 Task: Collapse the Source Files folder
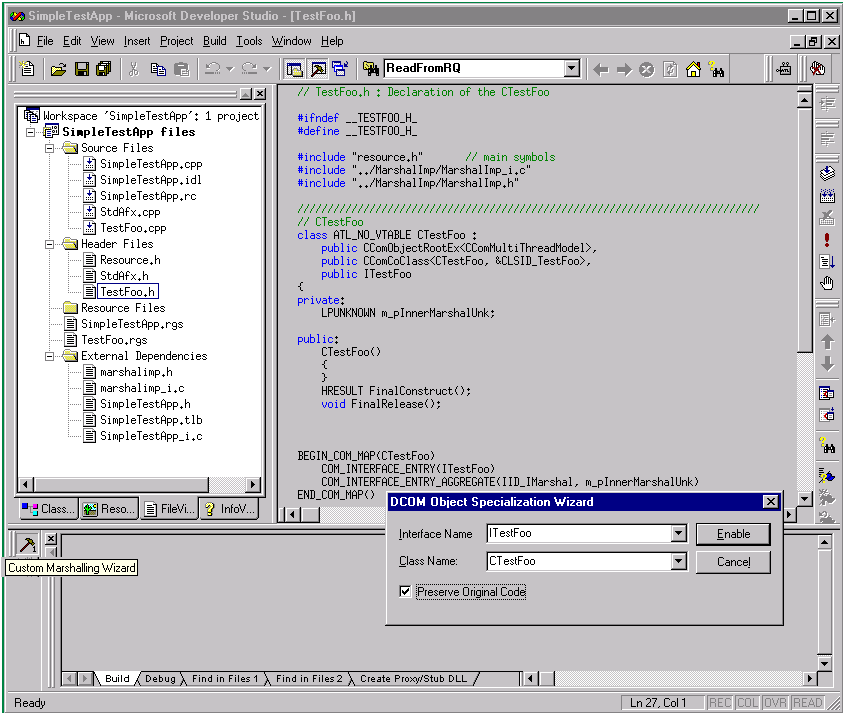tap(50, 148)
